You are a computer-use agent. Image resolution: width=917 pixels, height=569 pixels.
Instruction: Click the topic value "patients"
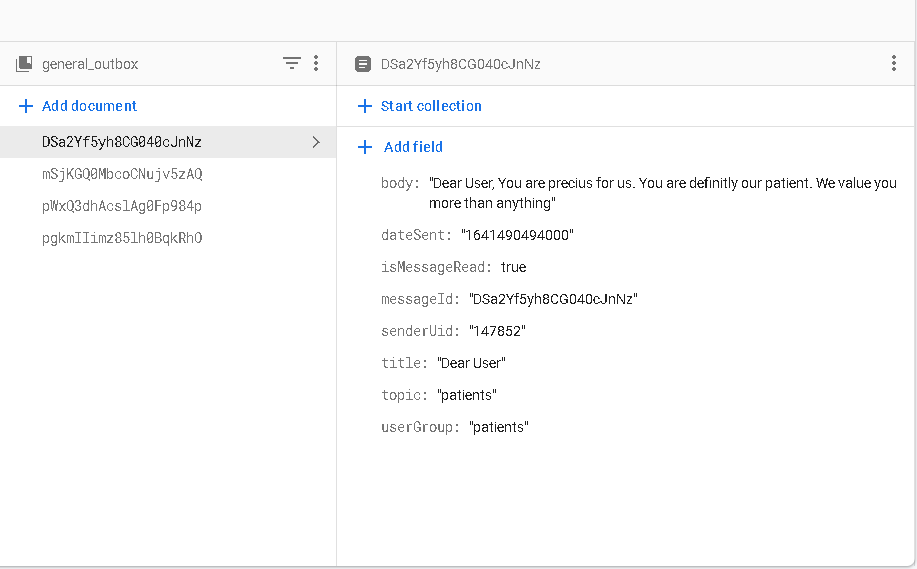[x=467, y=395]
